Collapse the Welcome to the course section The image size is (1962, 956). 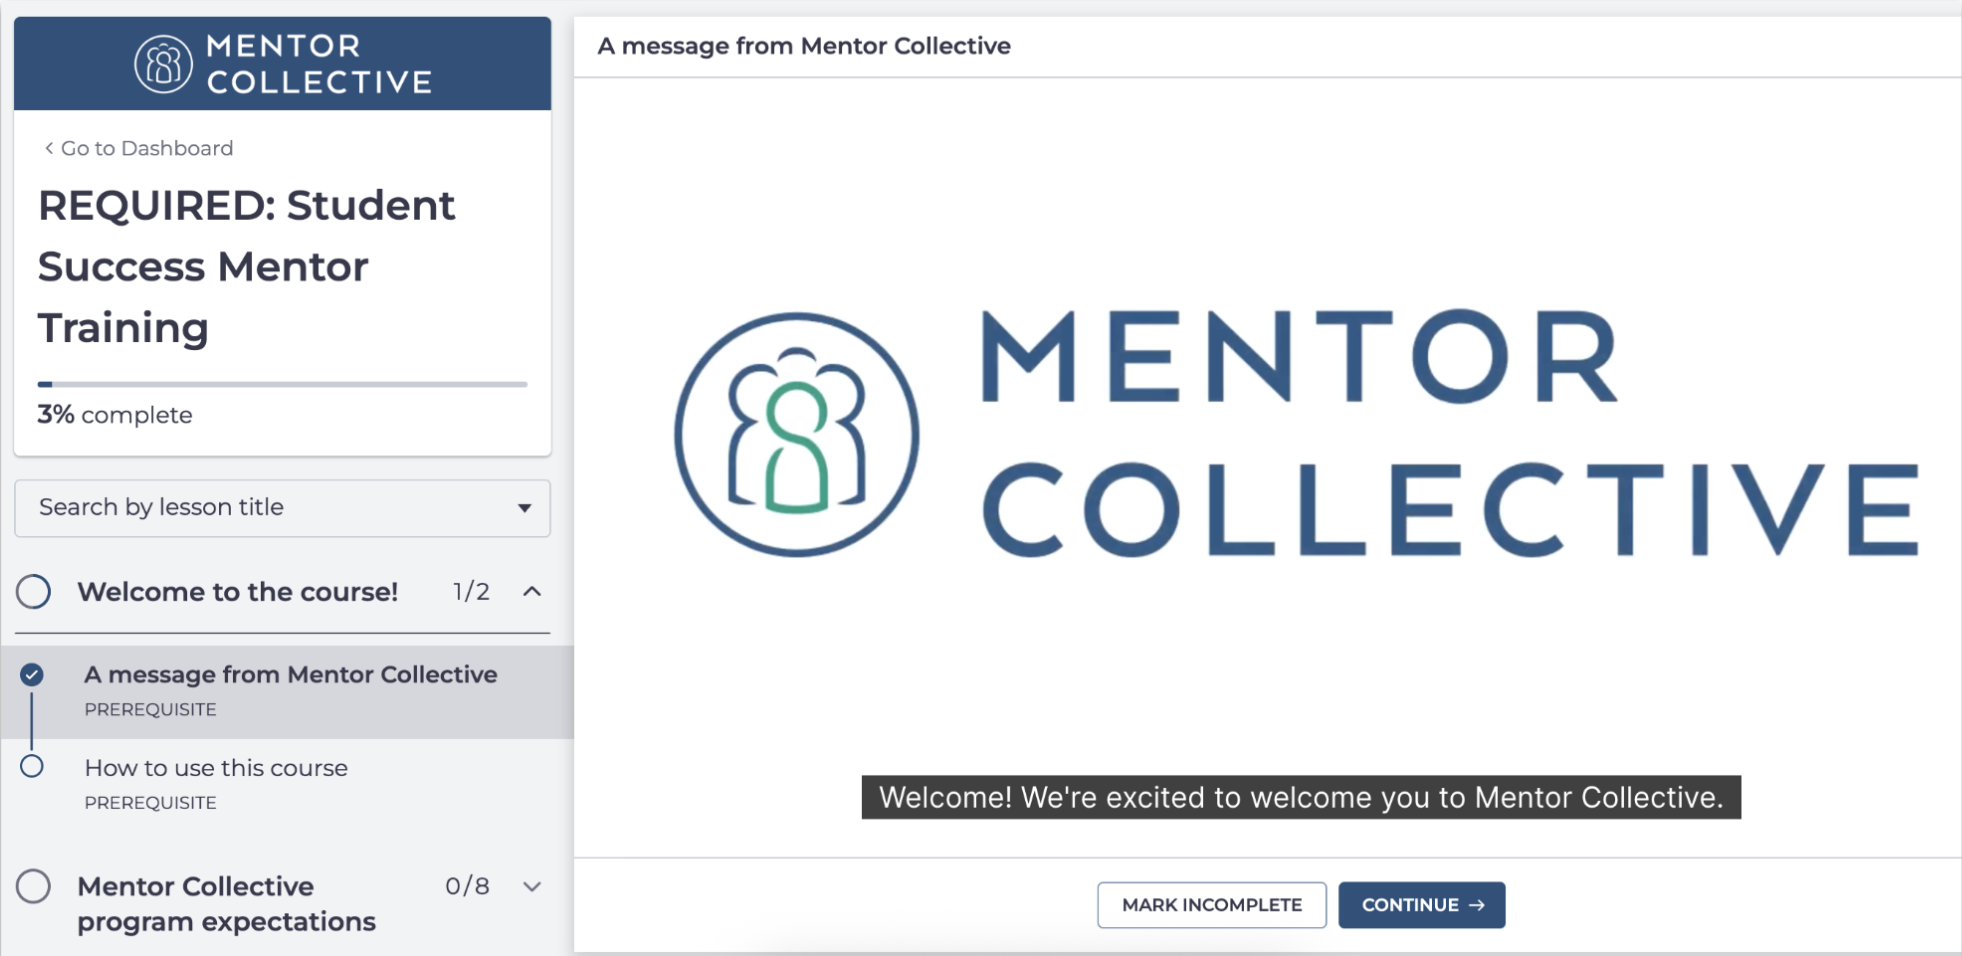532,592
